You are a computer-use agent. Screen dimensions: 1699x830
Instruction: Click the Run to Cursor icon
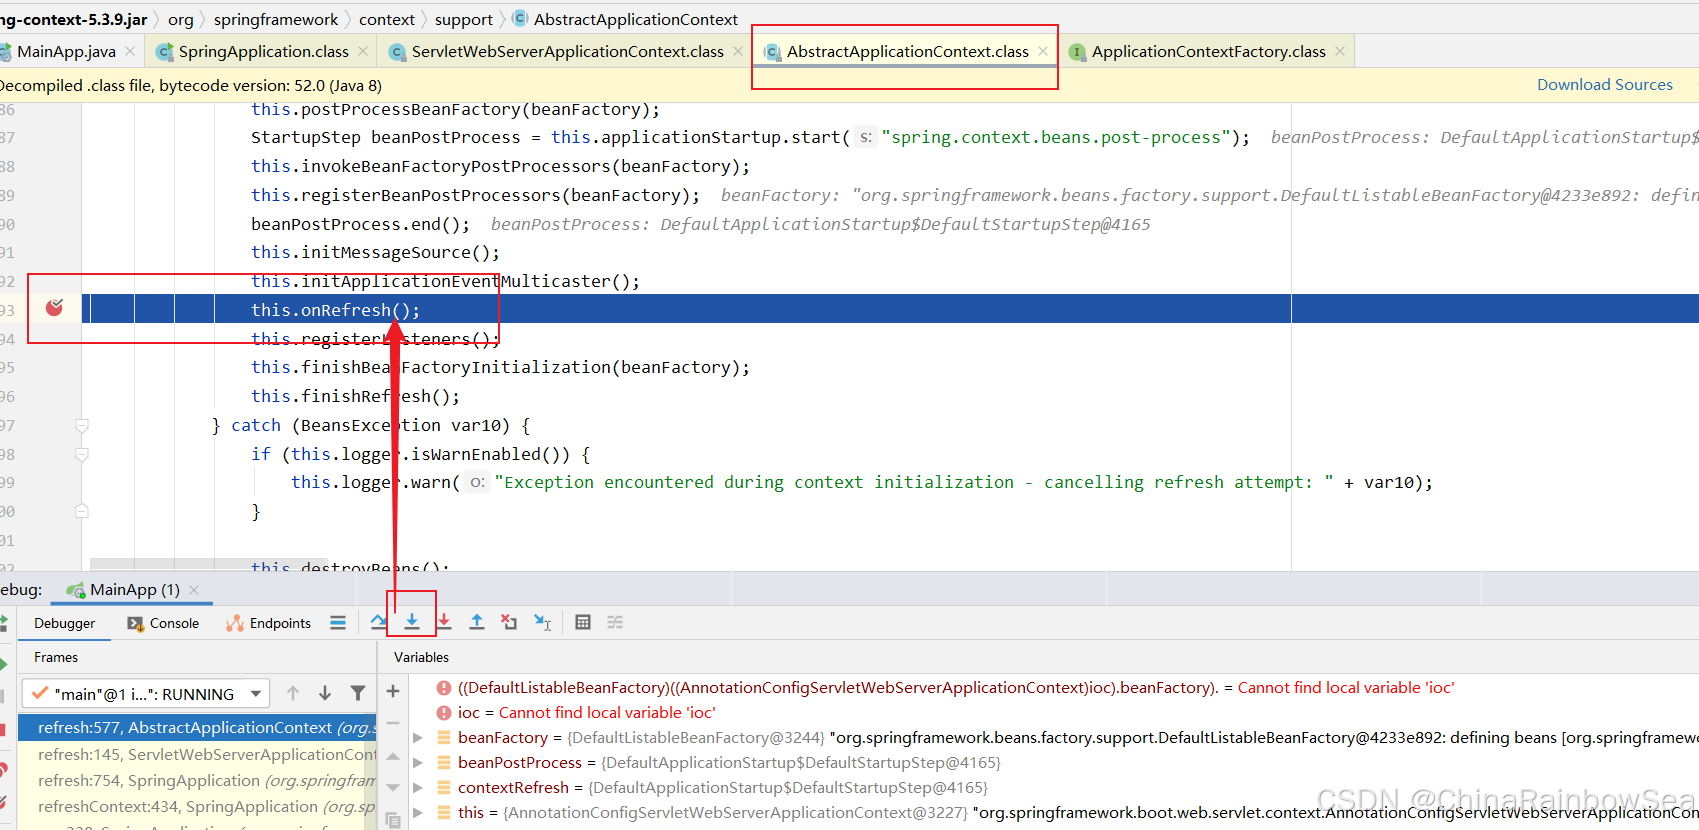[542, 622]
